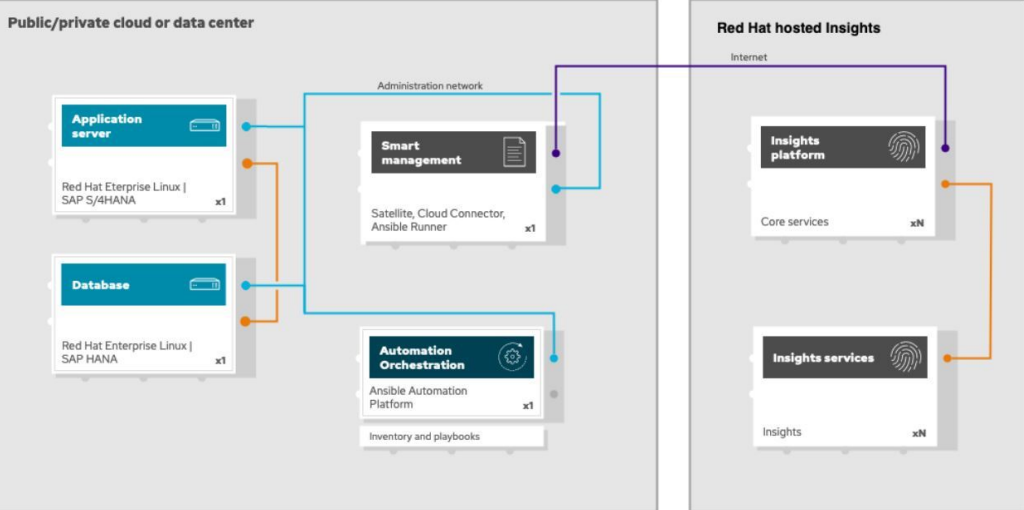1024x510 pixels.
Task: Click the 'Administration network' line label
Action: point(430,86)
